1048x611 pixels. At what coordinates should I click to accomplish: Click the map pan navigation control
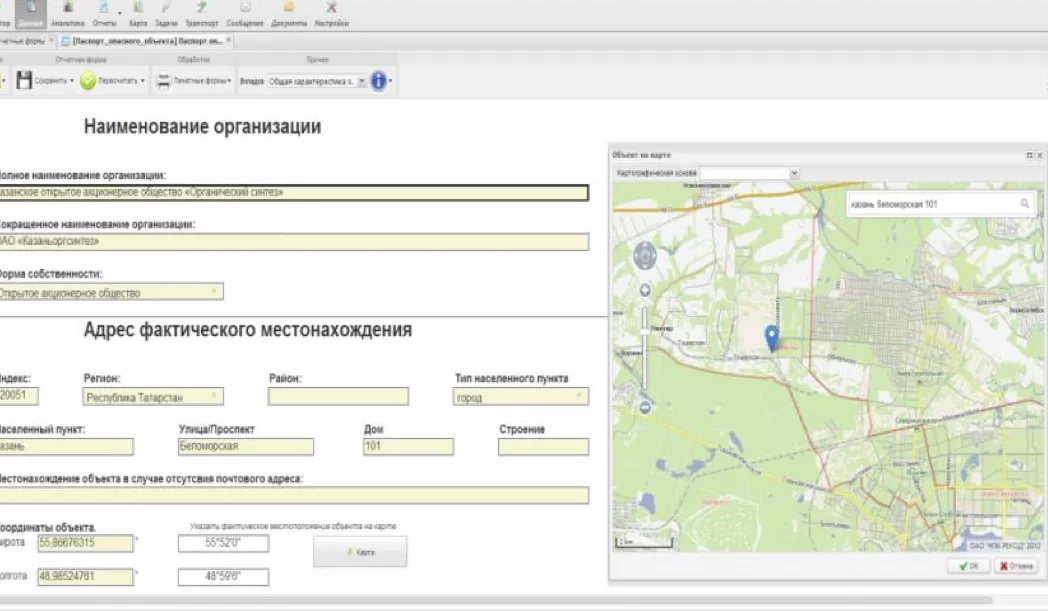[x=645, y=256]
